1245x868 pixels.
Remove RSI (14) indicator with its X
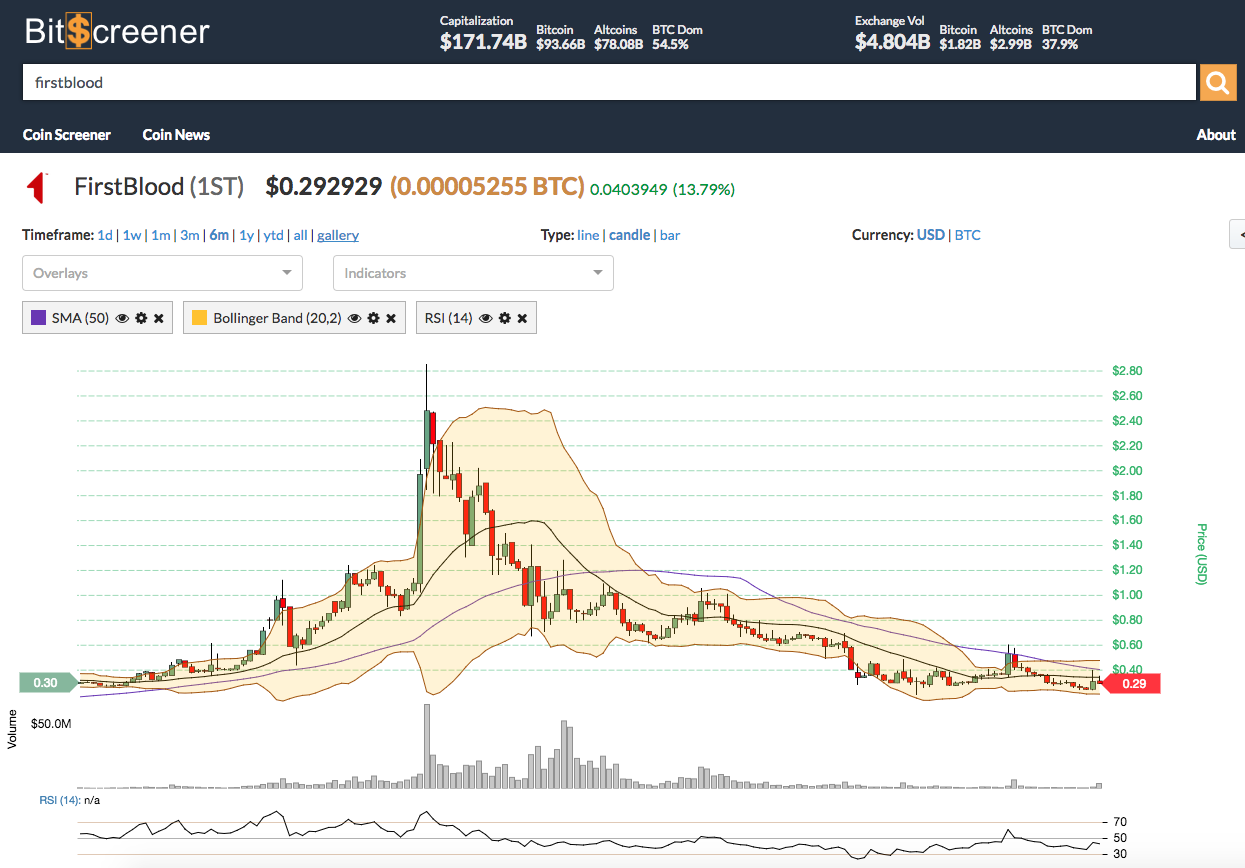coord(523,318)
